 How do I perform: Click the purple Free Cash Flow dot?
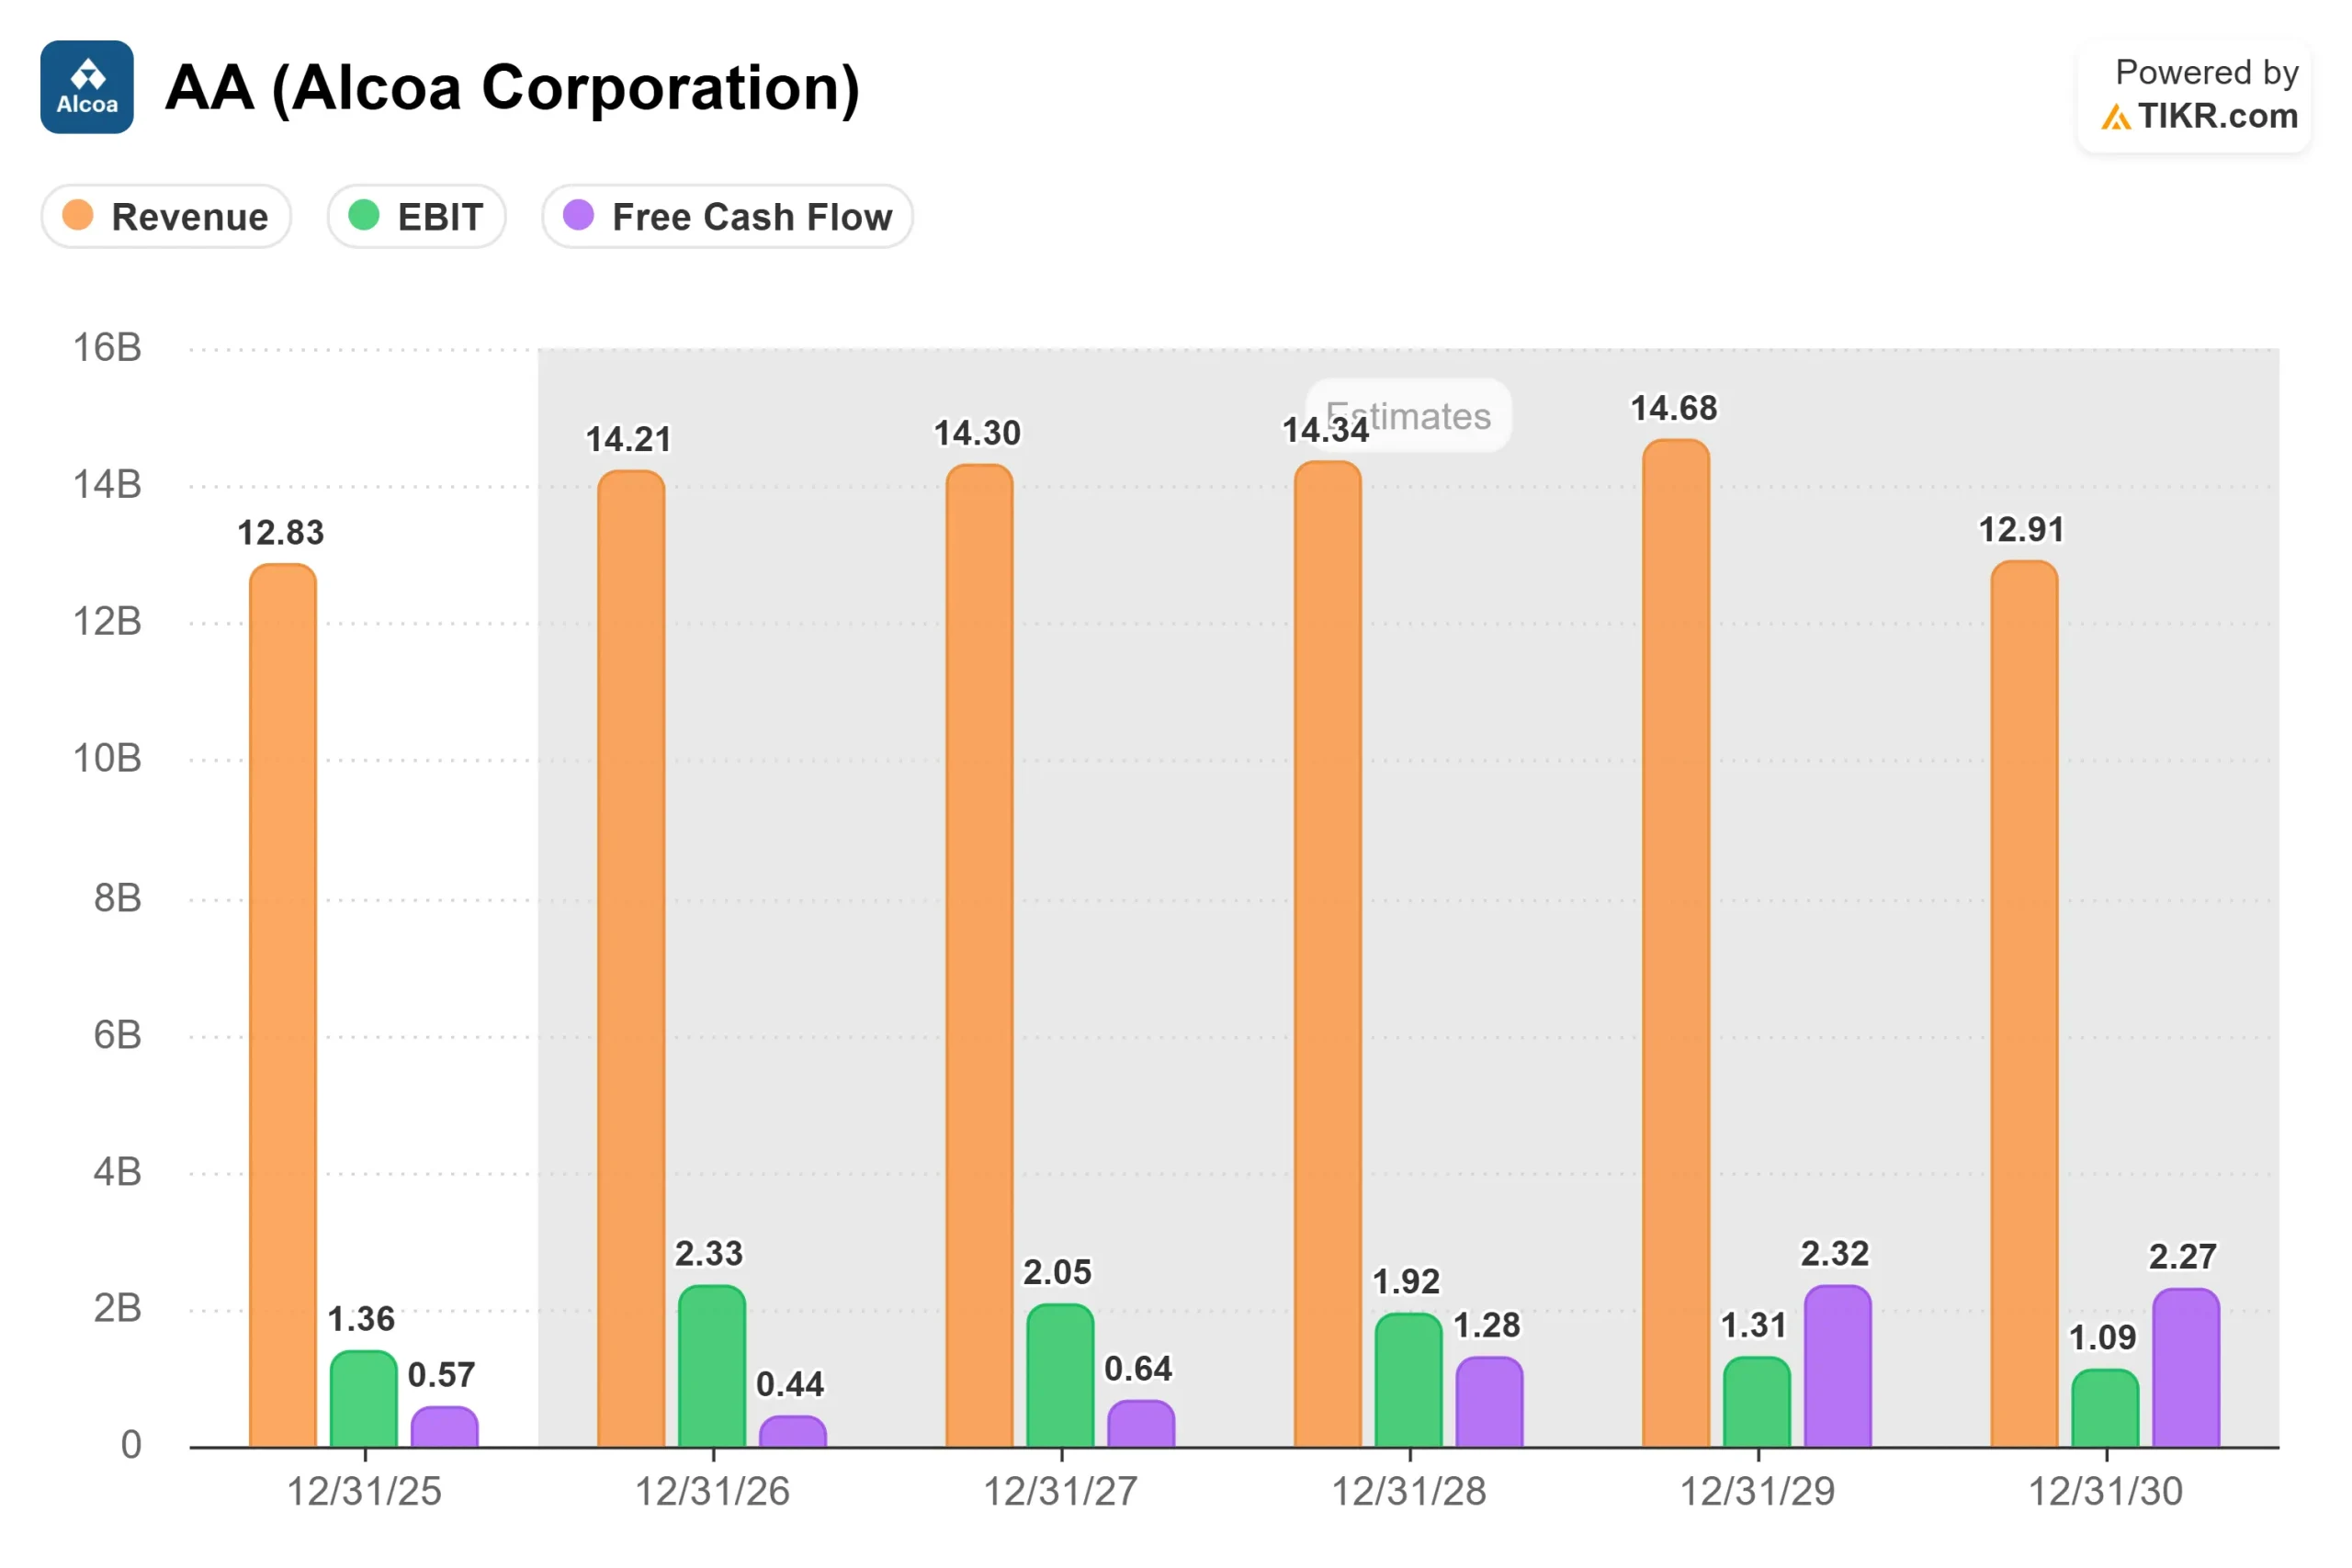click(x=578, y=215)
